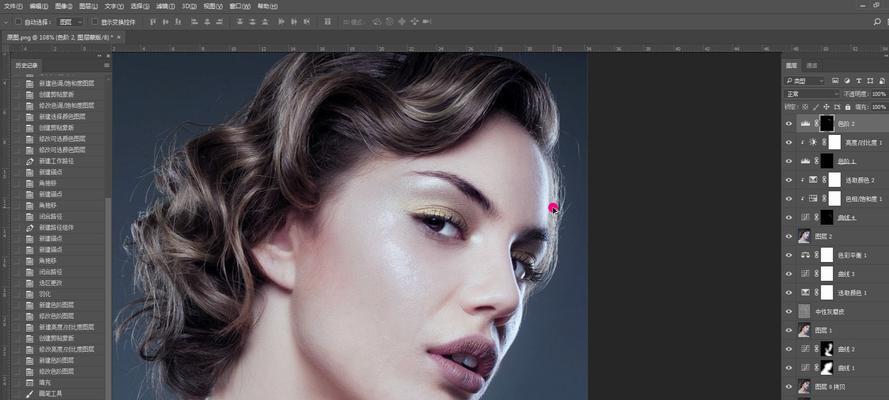
Task: Open the 窗口 (Window) menu
Action: [x=239, y=6]
